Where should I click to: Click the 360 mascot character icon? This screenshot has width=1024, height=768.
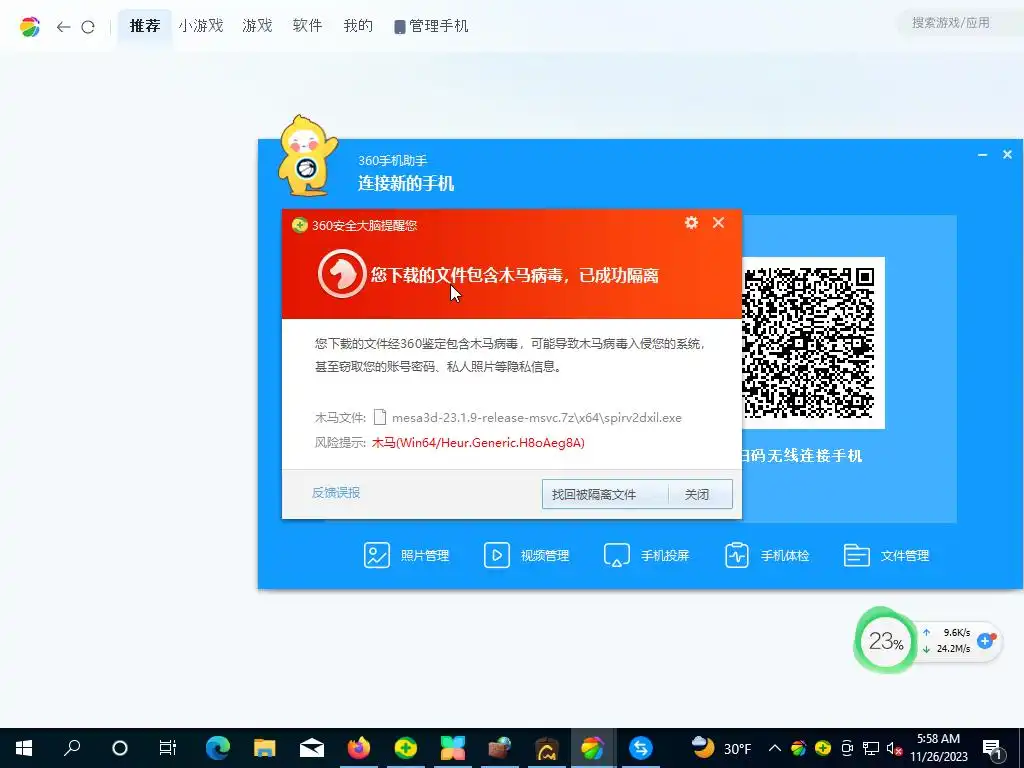306,156
